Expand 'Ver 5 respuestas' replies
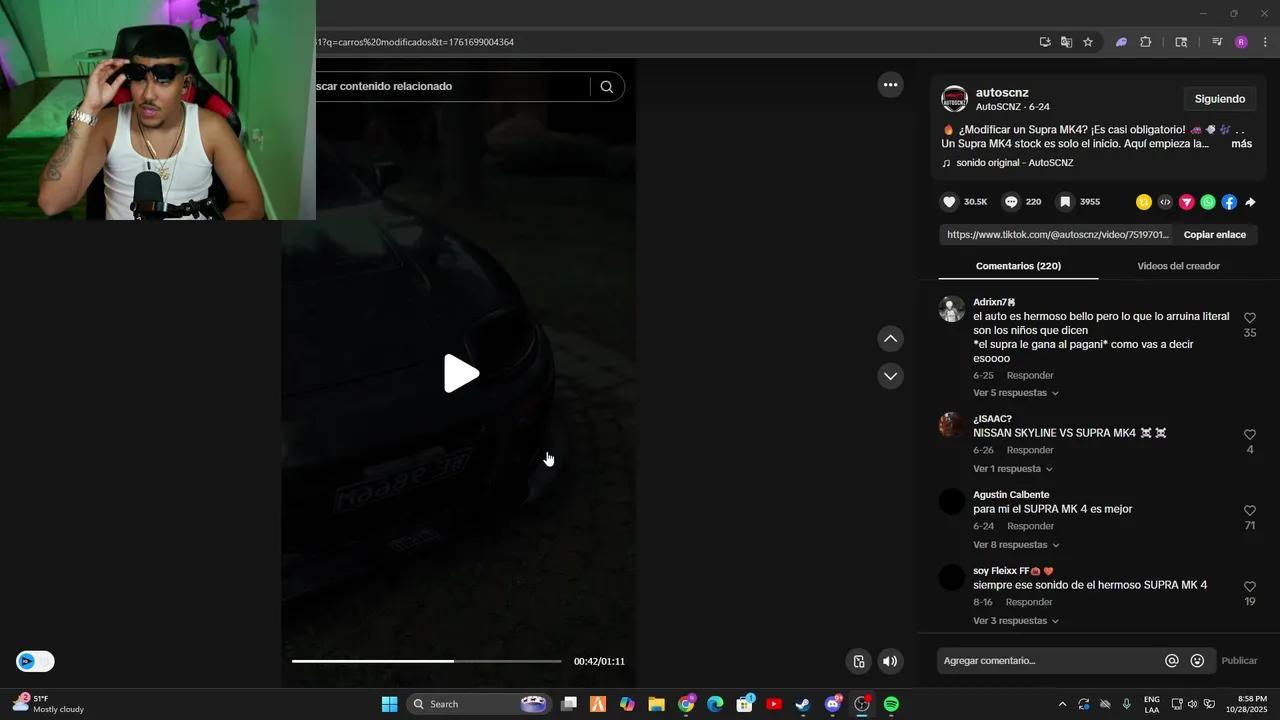The width and height of the screenshot is (1280, 720). tap(1016, 393)
